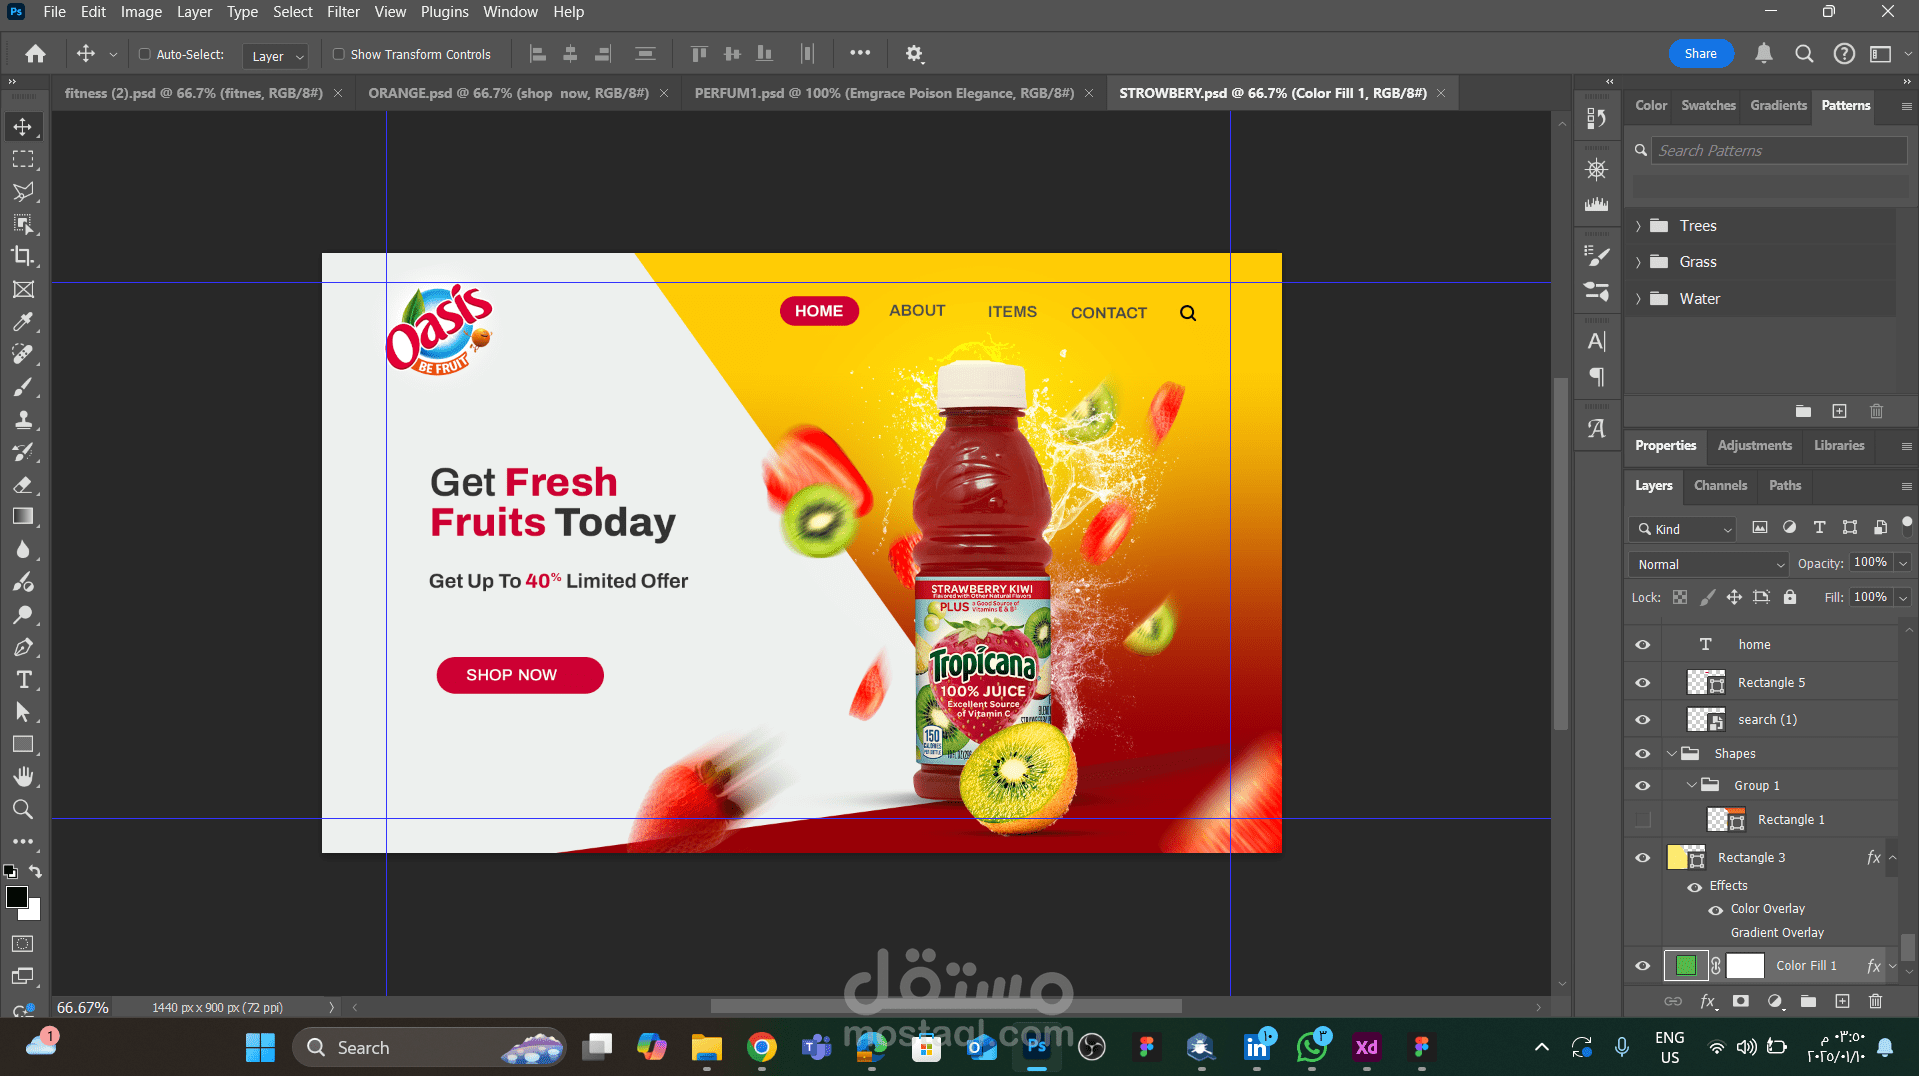Select the Move tool
1919x1076 pixels.
(x=23, y=127)
